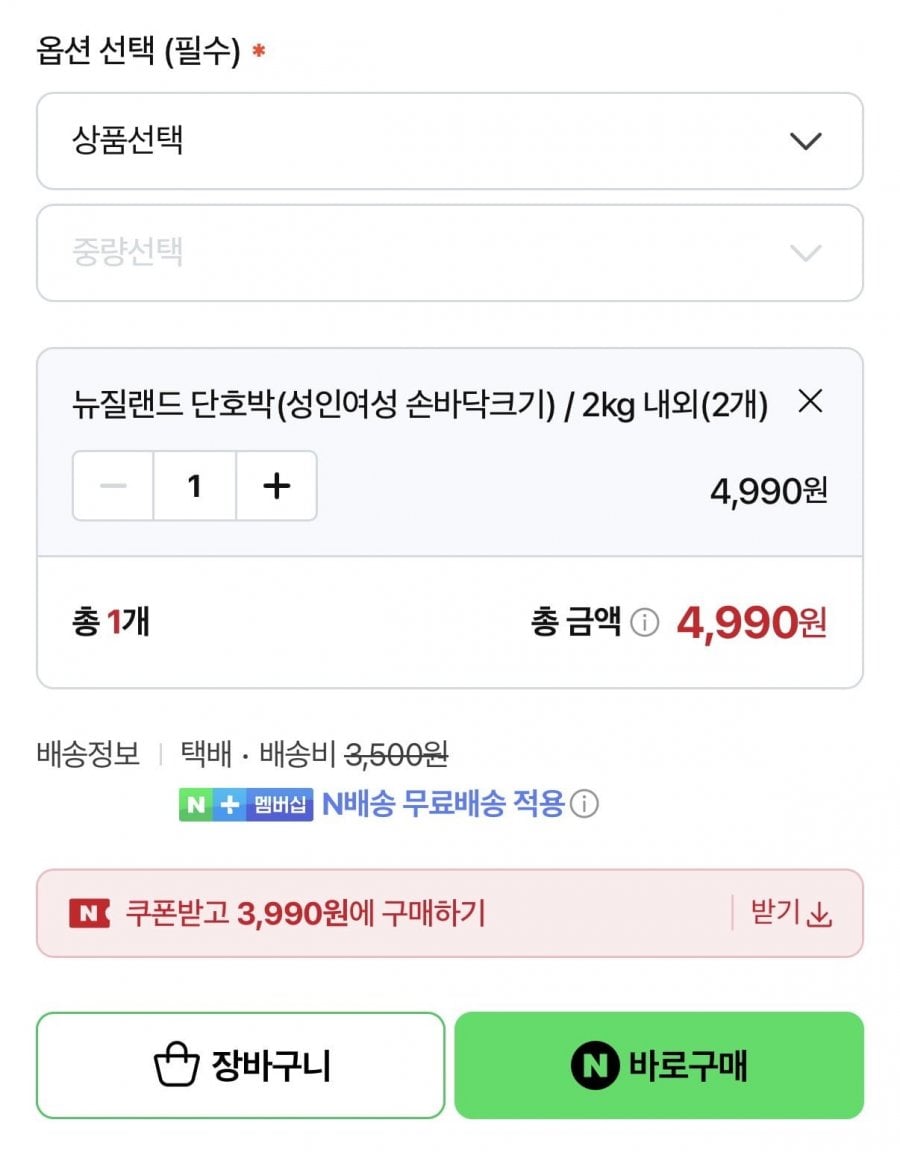The image size is (900, 1152).
Task: Click N배송 무료배송 적용 link
Action: [x=443, y=804]
